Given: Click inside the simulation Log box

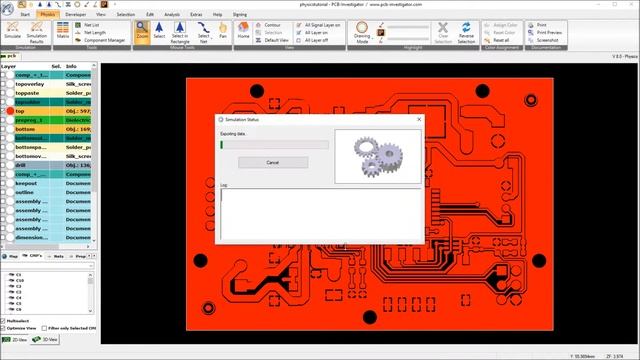Looking at the screenshot, I should click(320, 214).
